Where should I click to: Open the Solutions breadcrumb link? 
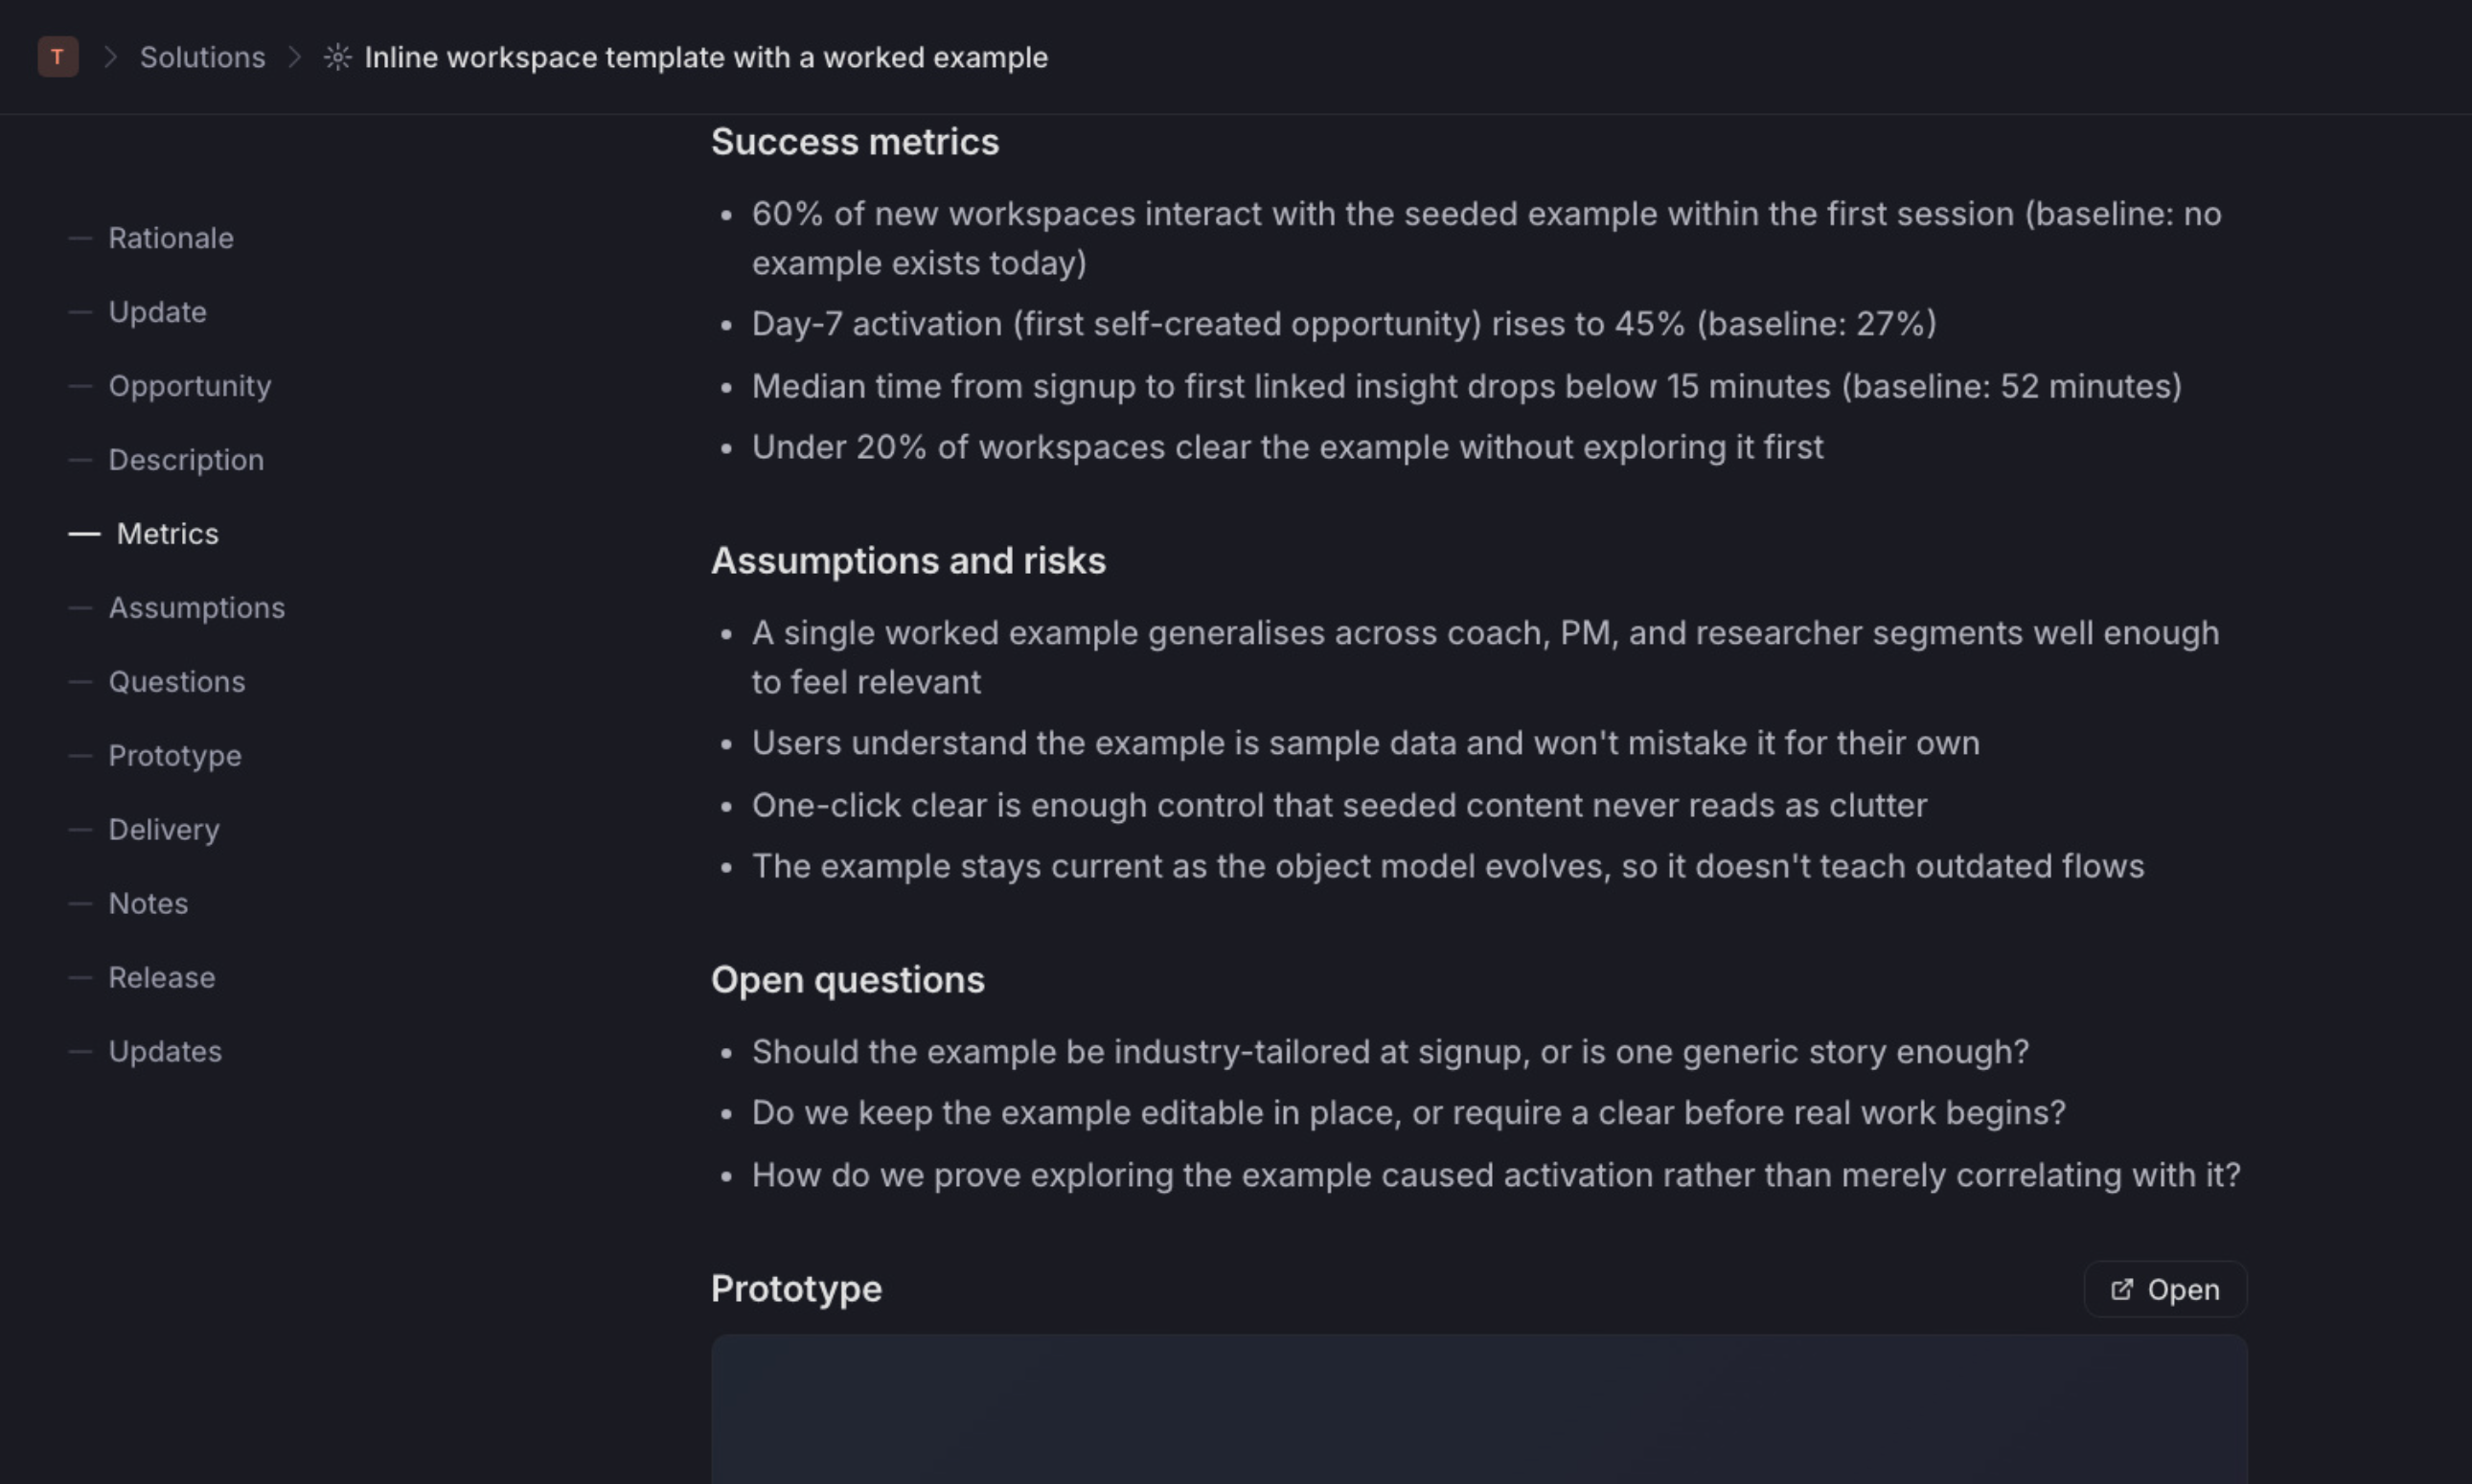pyautogui.click(x=202, y=57)
